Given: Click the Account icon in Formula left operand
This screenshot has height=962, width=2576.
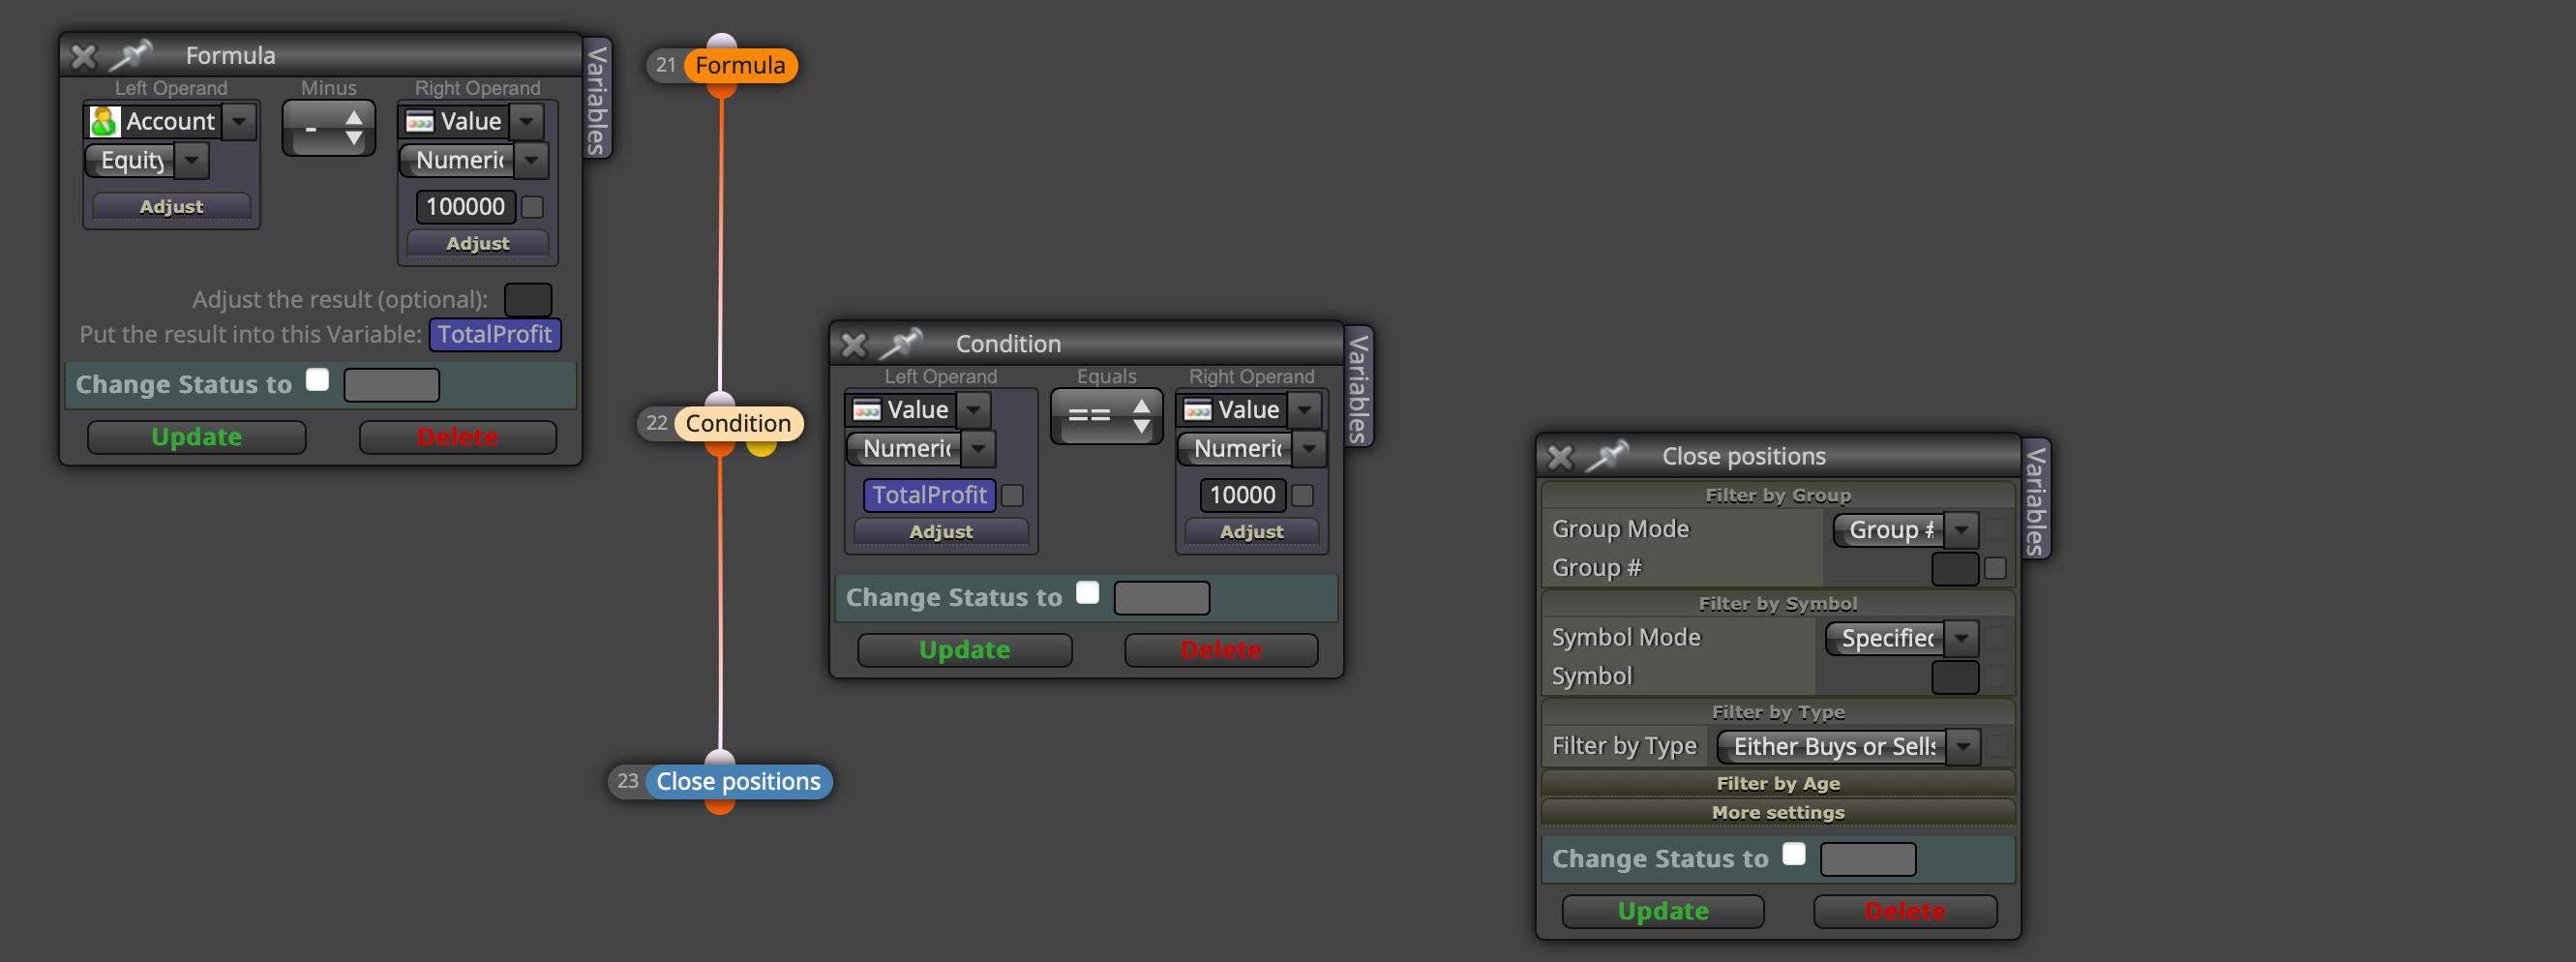Looking at the screenshot, I should point(104,121).
